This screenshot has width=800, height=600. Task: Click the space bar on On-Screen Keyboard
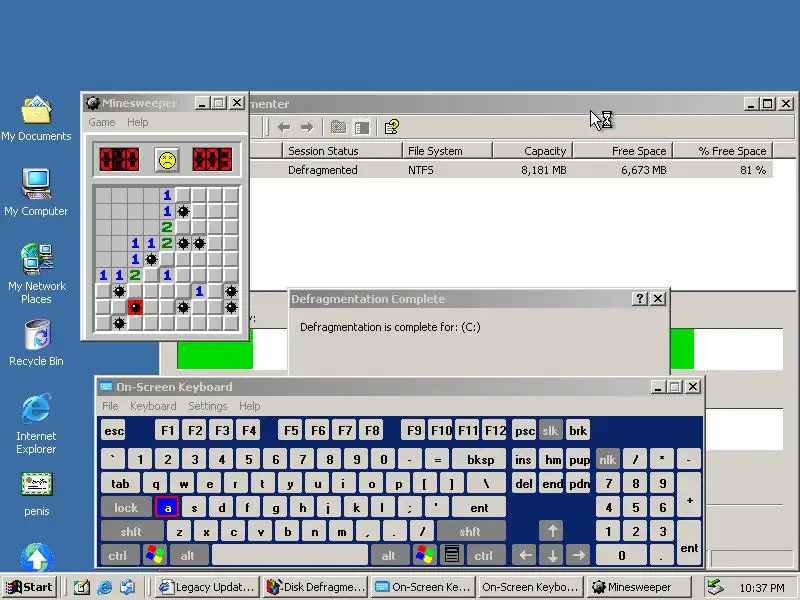(x=289, y=556)
